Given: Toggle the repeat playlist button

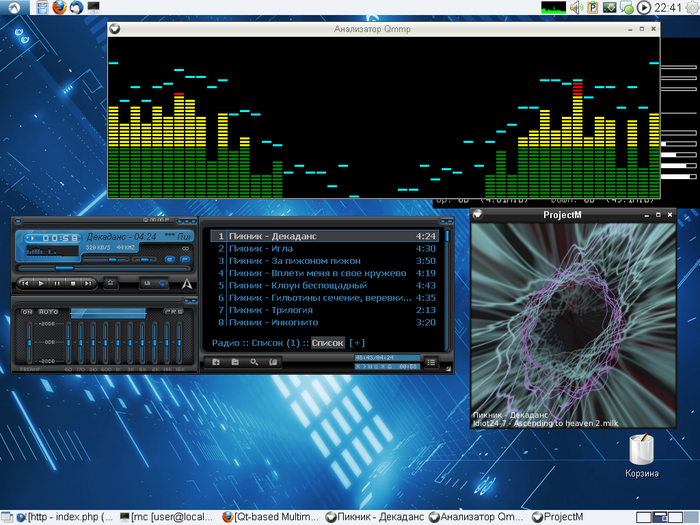Looking at the screenshot, I should coord(162,284).
